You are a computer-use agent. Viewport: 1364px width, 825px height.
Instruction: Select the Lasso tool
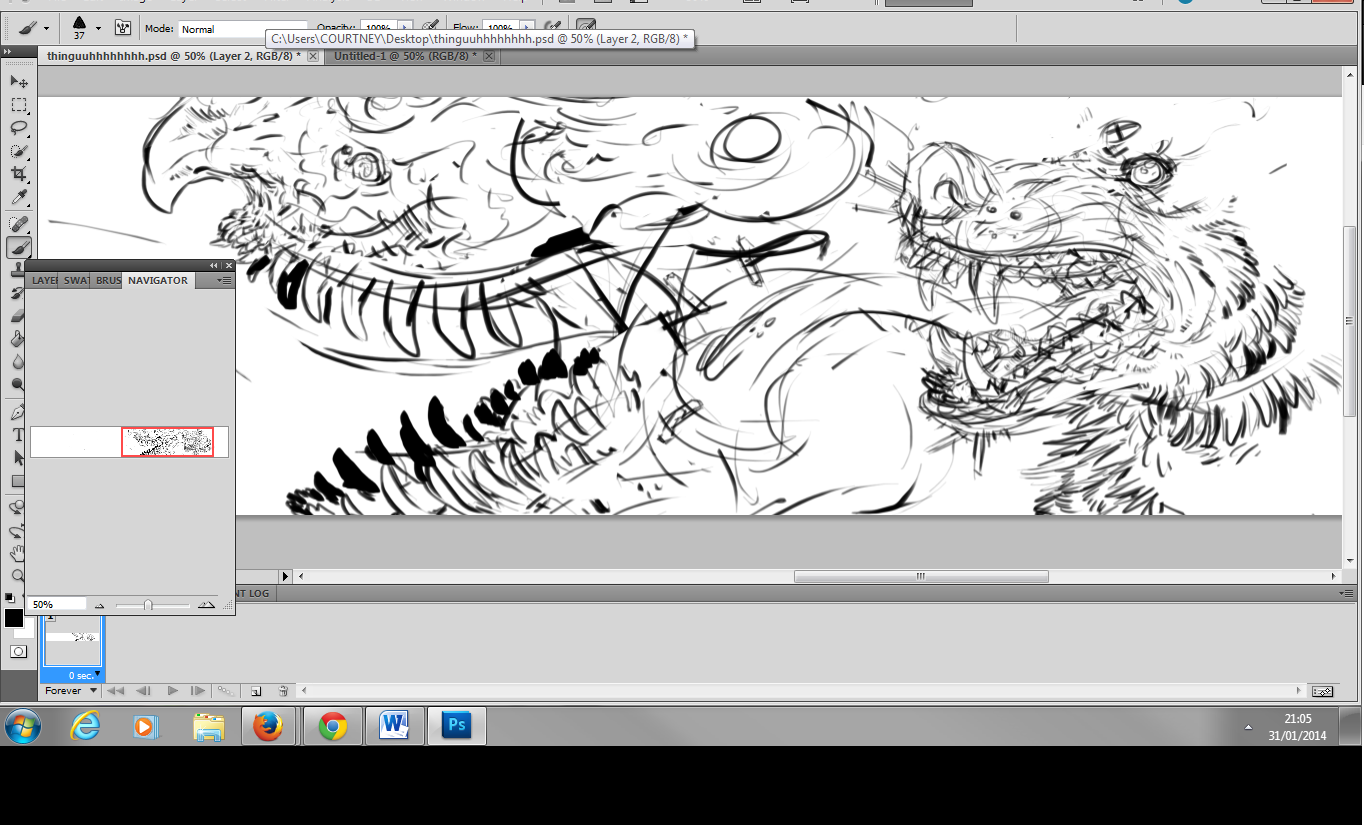tap(18, 128)
